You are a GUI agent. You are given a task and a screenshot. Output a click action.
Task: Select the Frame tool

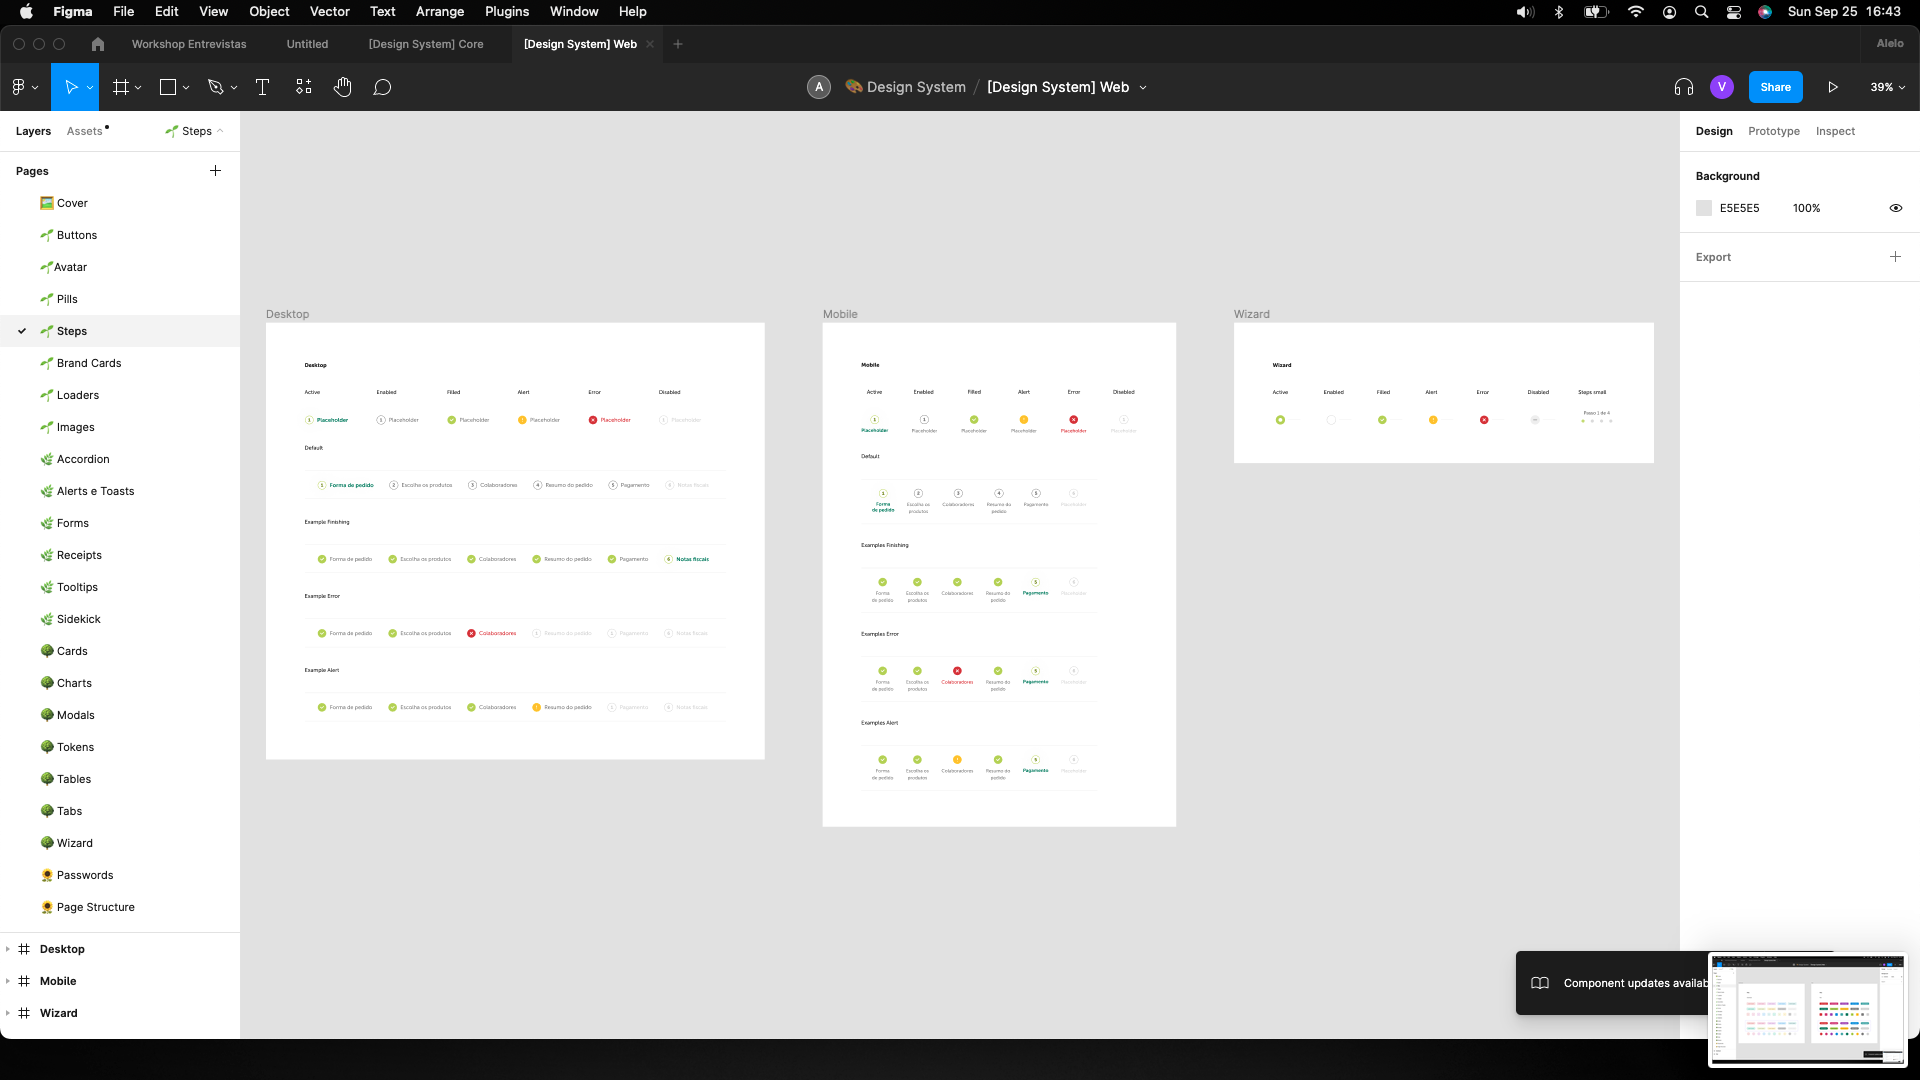(121, 87)
